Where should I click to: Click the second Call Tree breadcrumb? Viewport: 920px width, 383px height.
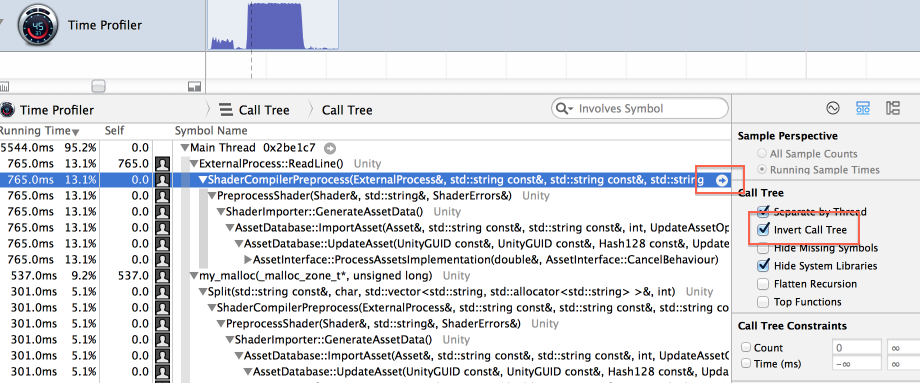(347, 110)
